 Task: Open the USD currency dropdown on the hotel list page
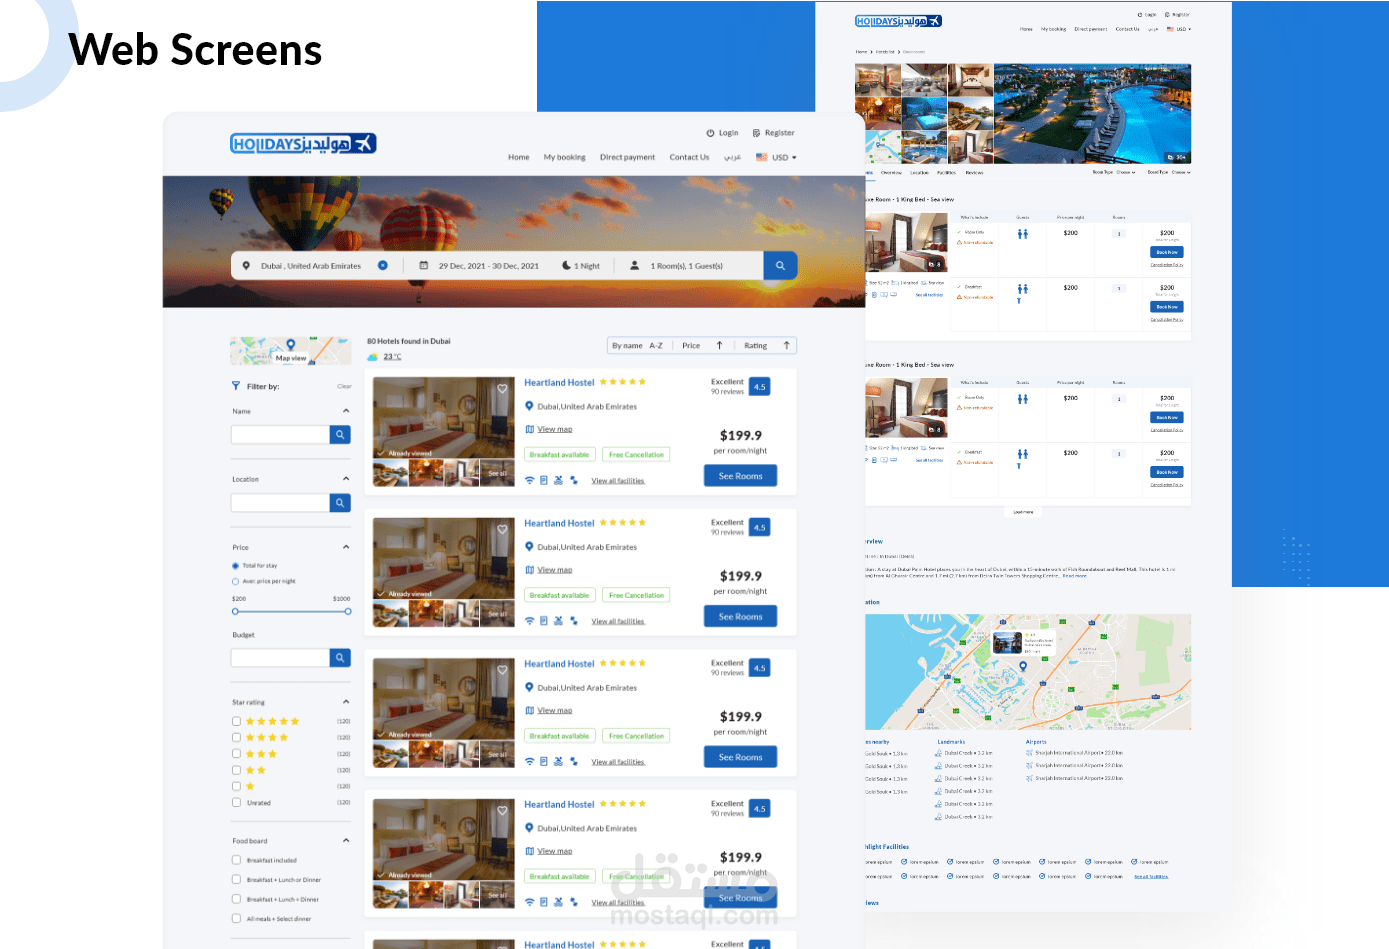(x=777, y=157)
